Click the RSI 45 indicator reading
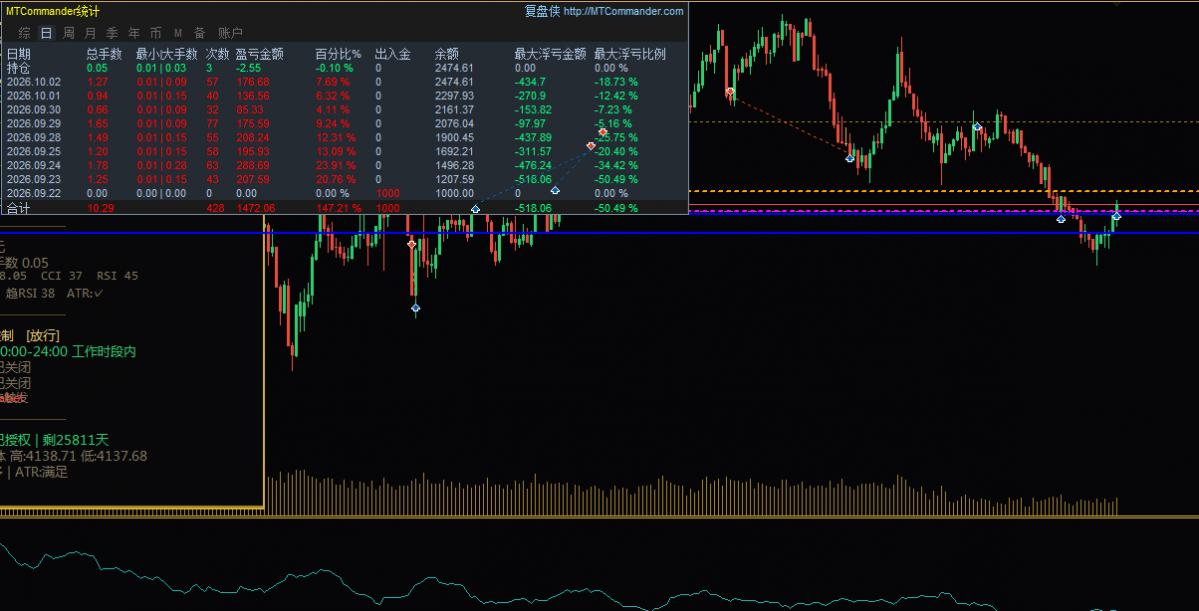Screen dimensions: 1199x611 click(x=118, y=276)
